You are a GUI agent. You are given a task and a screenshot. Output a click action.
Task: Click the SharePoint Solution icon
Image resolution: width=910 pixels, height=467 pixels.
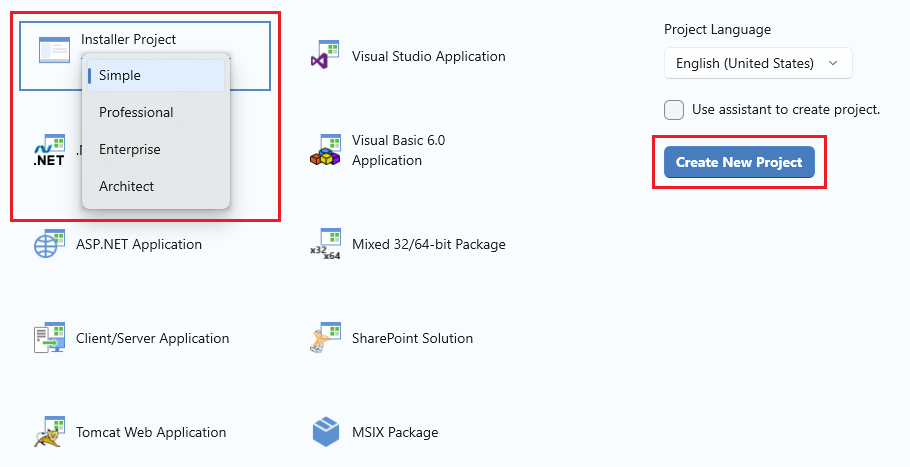[x=325, y=338]
